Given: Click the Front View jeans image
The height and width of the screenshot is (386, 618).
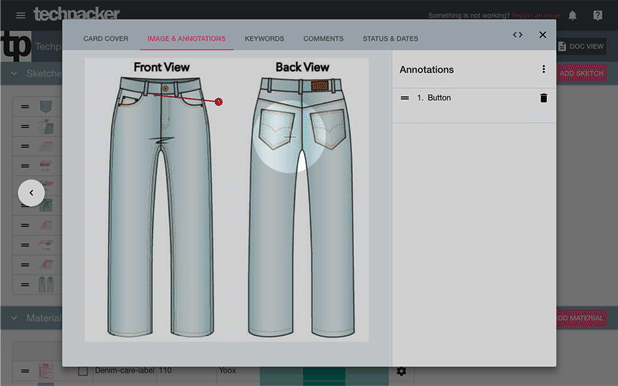Looking at the screenshot, I should pos(161,207).
